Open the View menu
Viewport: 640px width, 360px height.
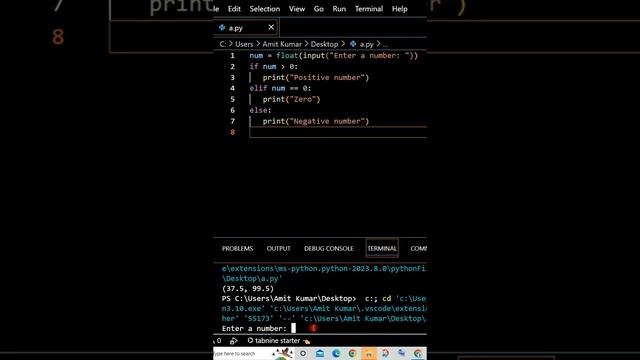point(297,9)
